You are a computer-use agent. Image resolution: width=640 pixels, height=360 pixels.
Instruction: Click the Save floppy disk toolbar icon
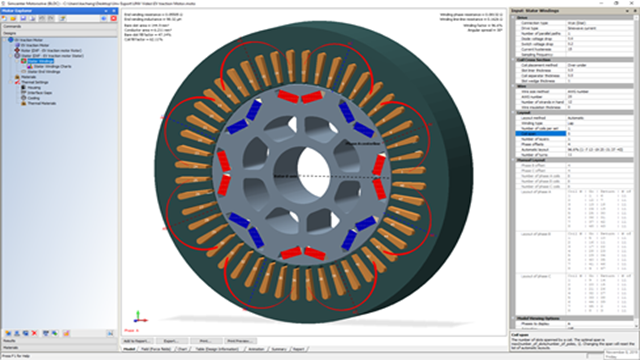[23, 18]
